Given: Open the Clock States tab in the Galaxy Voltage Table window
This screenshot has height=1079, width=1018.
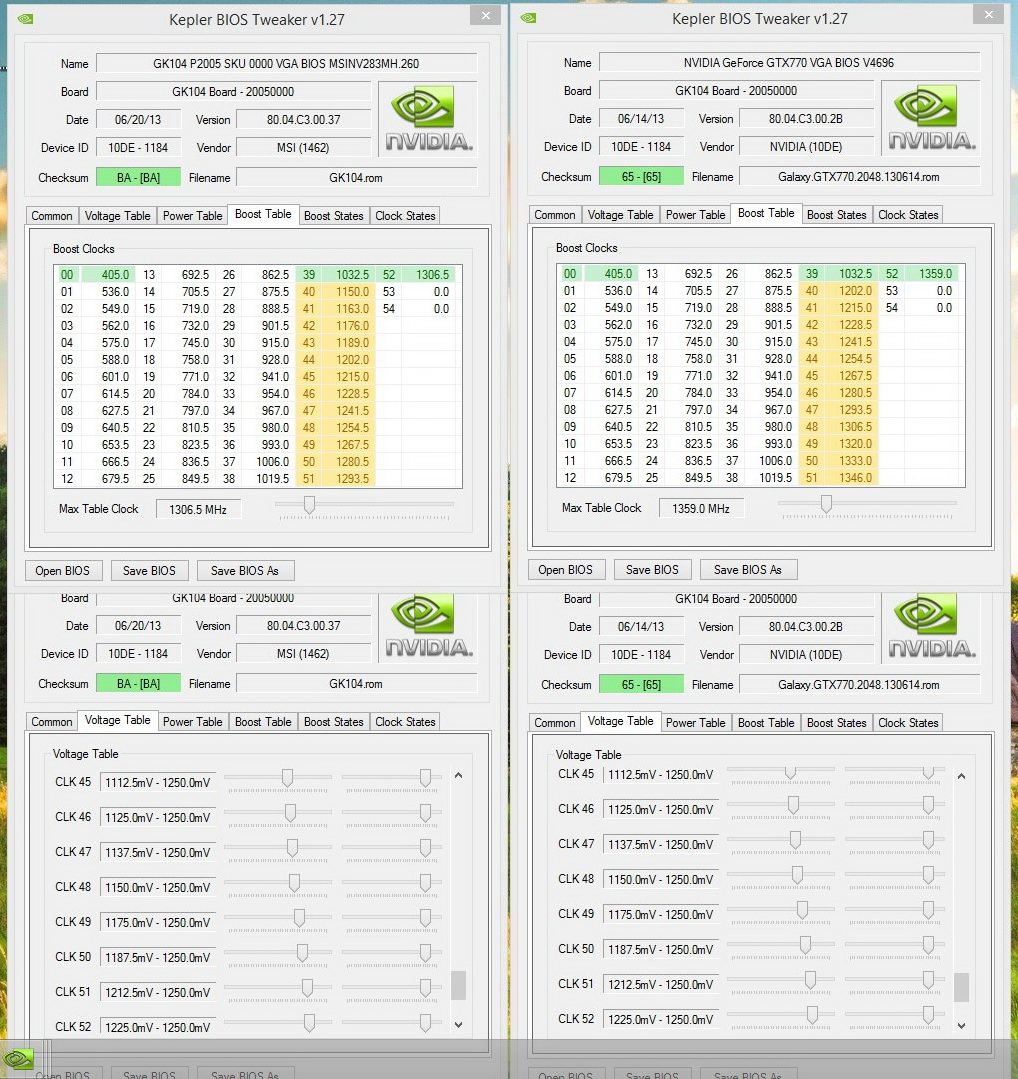Looking at the screenshot, I should (908, 723).
